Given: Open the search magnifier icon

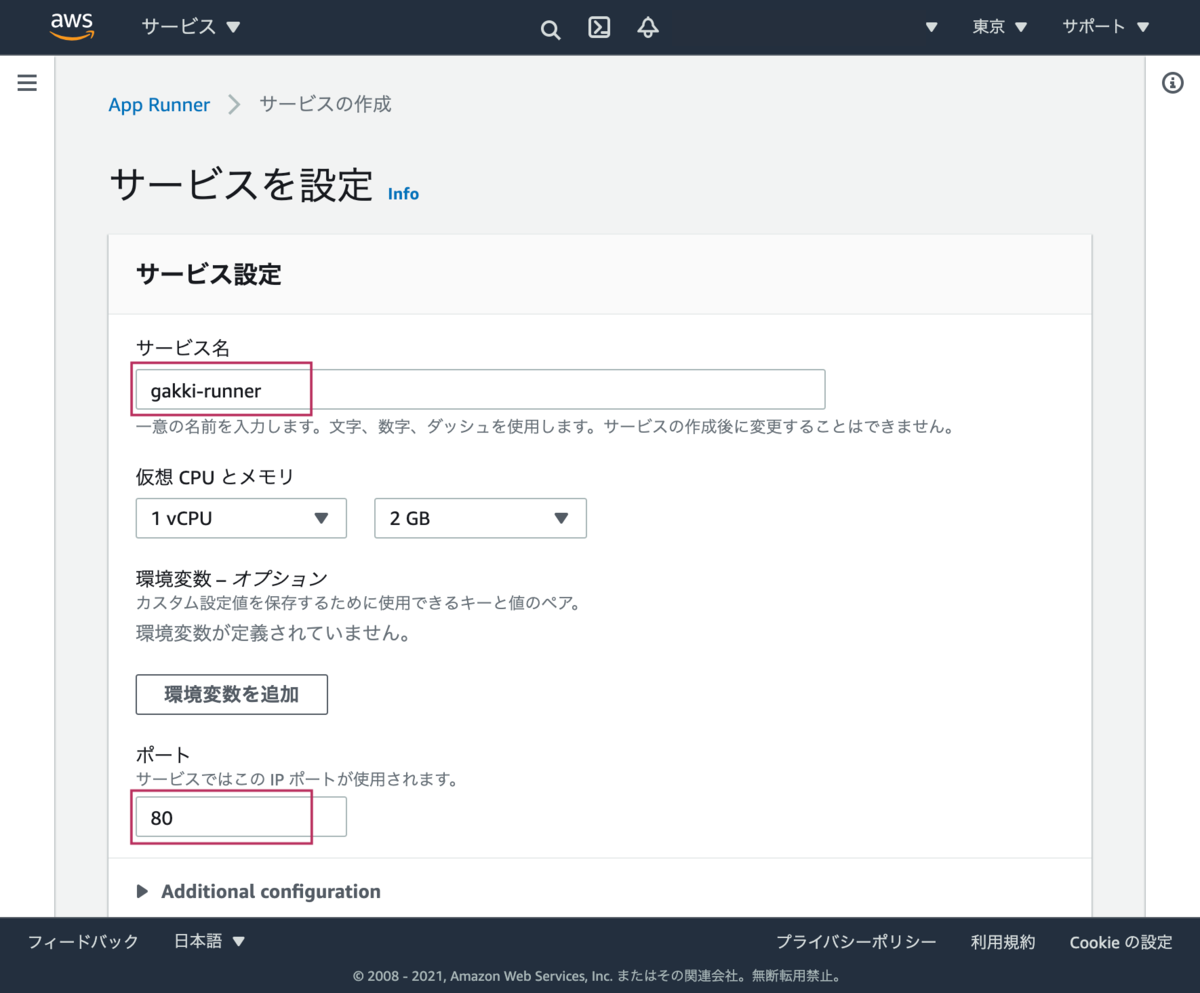Looking at the screenshot, I should [x=550, y=29].
